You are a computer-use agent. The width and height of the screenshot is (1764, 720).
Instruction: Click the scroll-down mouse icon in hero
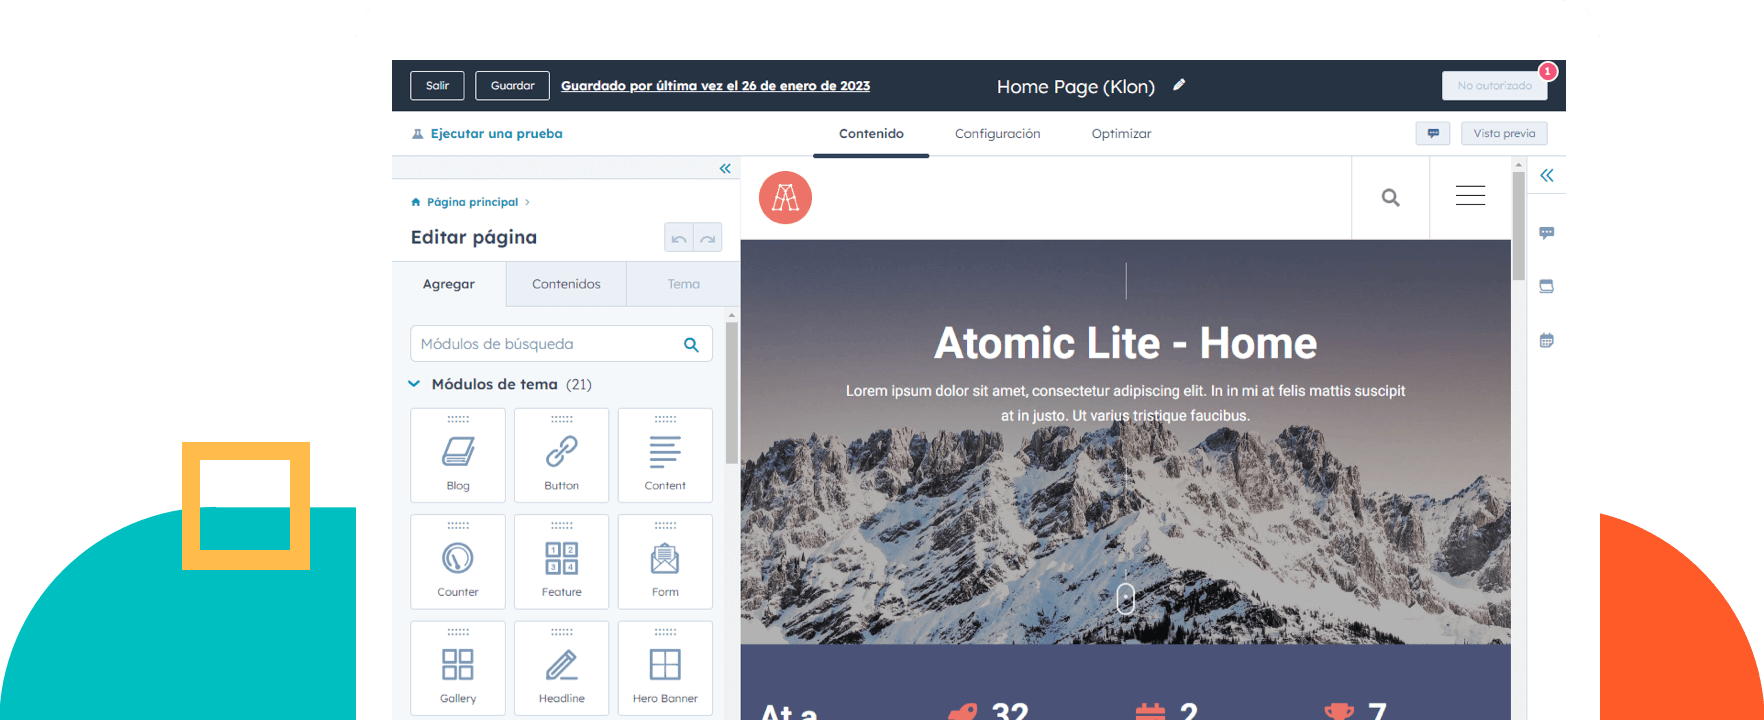(x=1126, y=598)
